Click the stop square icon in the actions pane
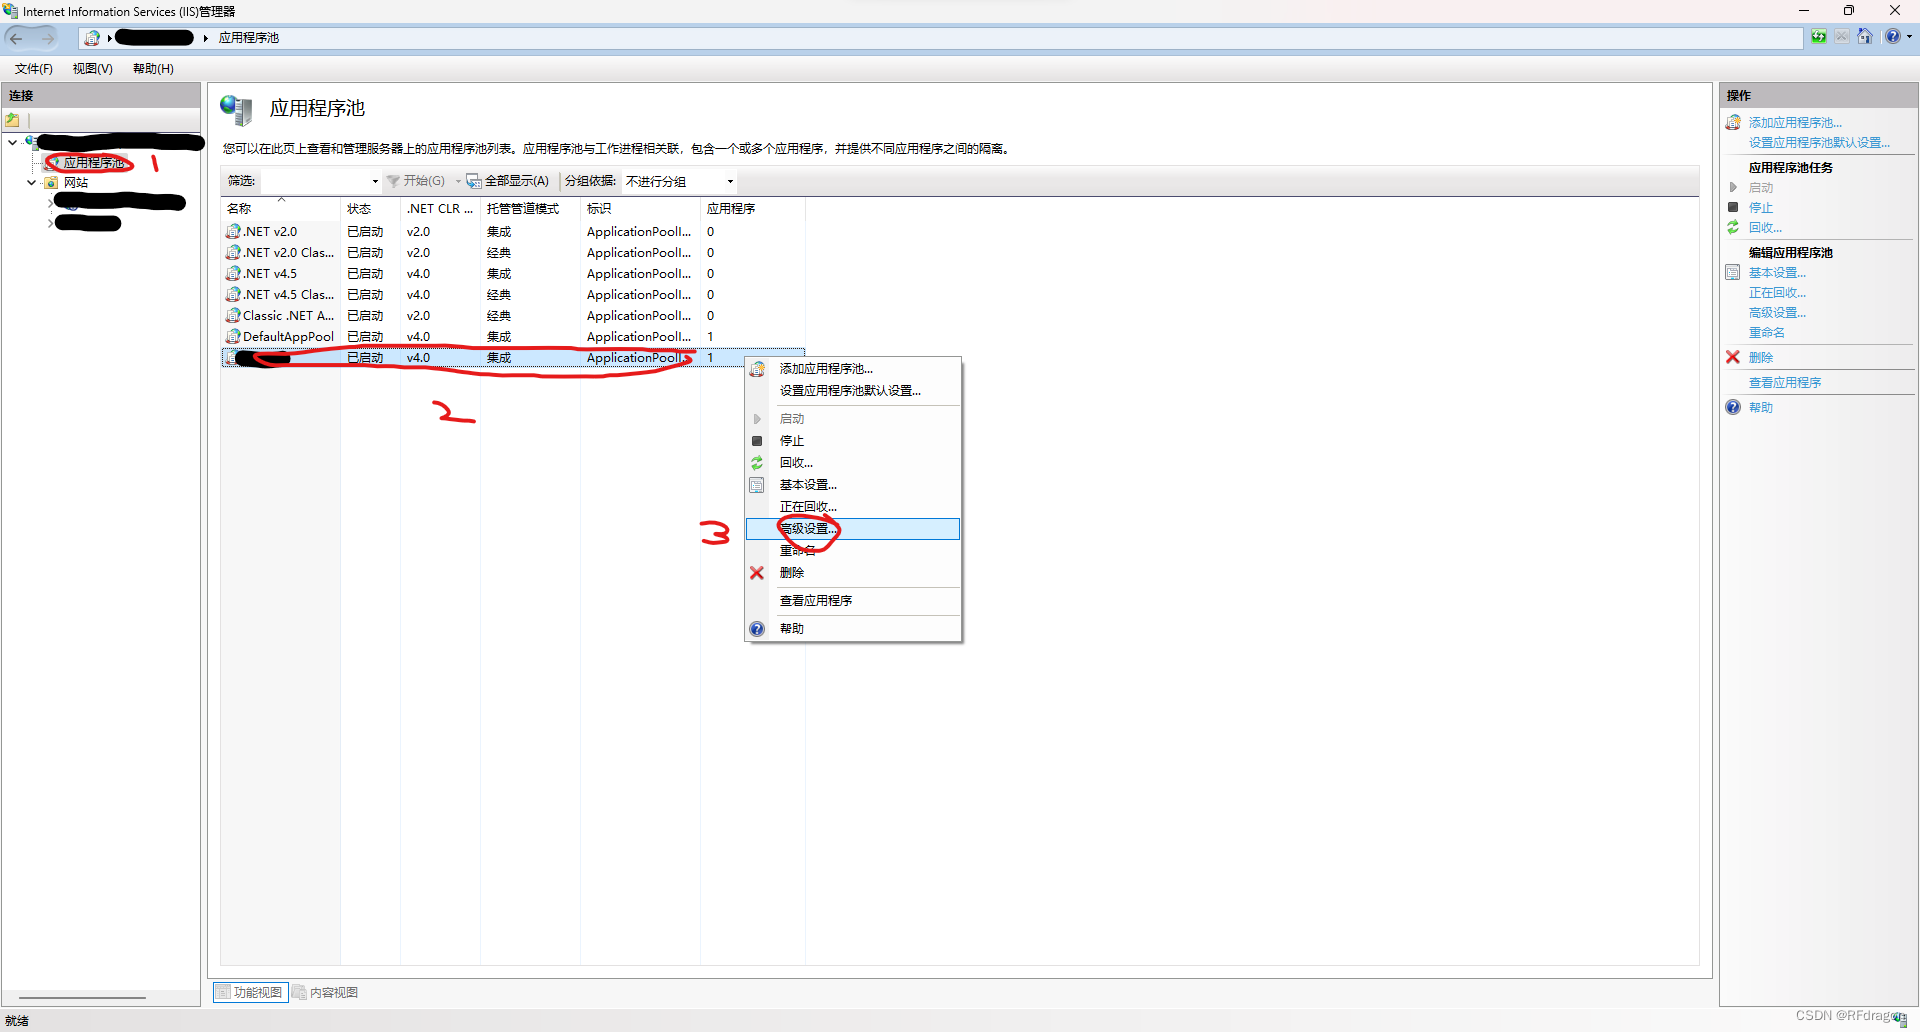Screen dimensions: 1920x1032 point(1733,207)
